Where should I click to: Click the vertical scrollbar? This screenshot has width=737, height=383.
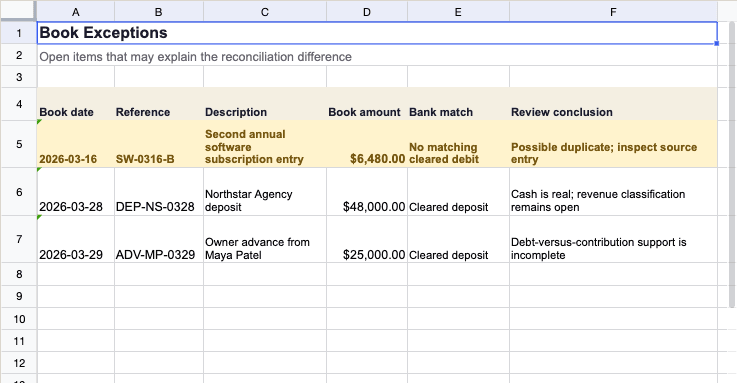click(x=731, y=164)
